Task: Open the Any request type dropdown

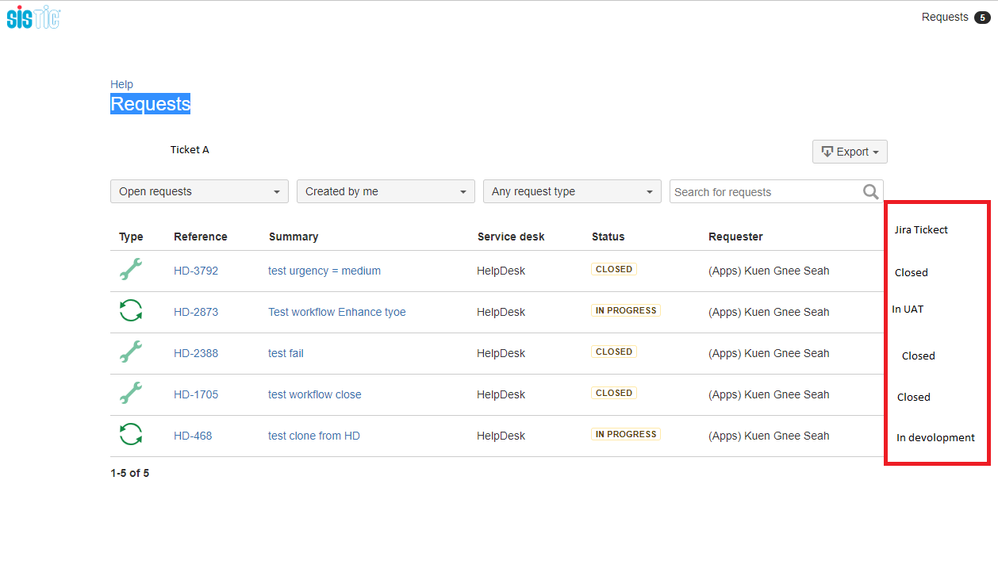Action: click(572, 192)
